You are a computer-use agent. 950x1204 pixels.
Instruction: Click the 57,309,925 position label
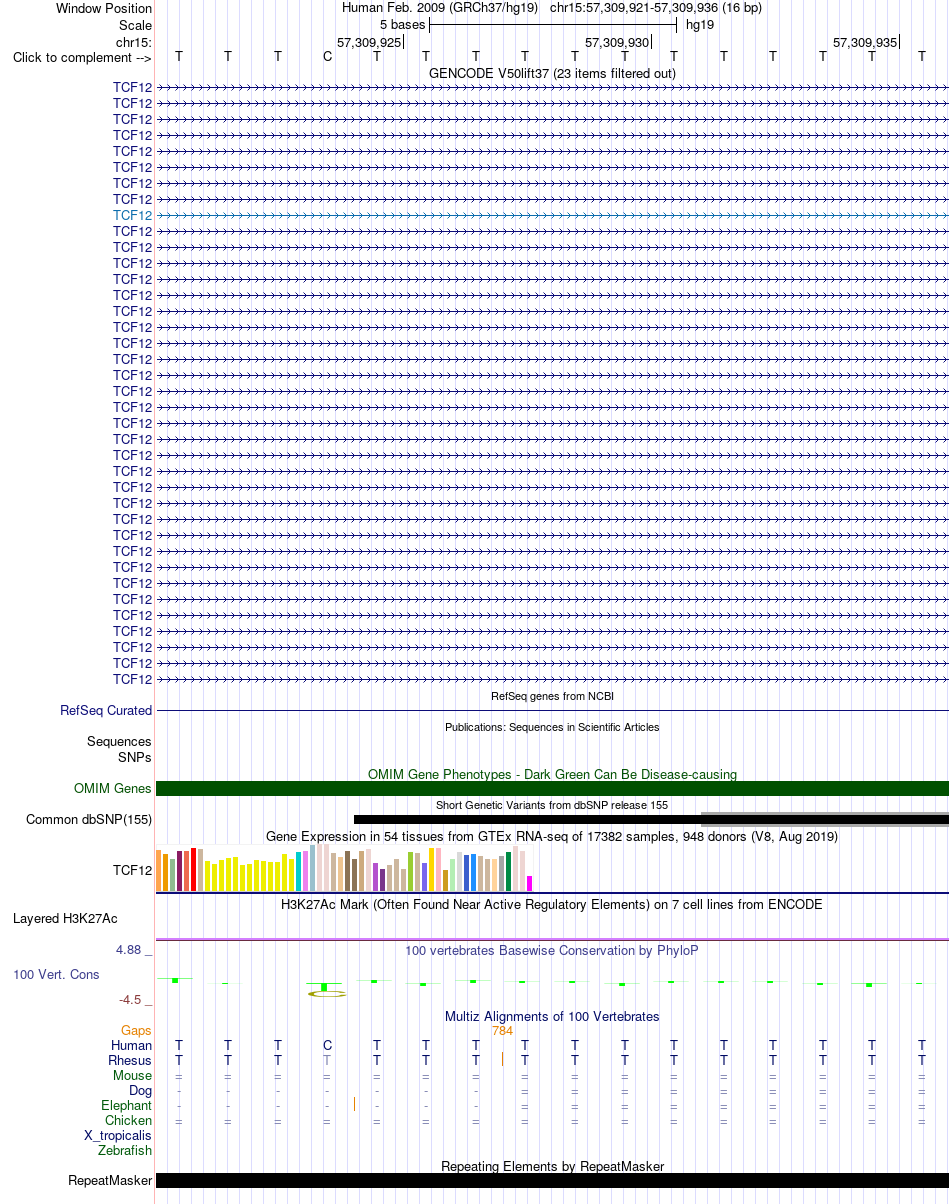[369, 43]
